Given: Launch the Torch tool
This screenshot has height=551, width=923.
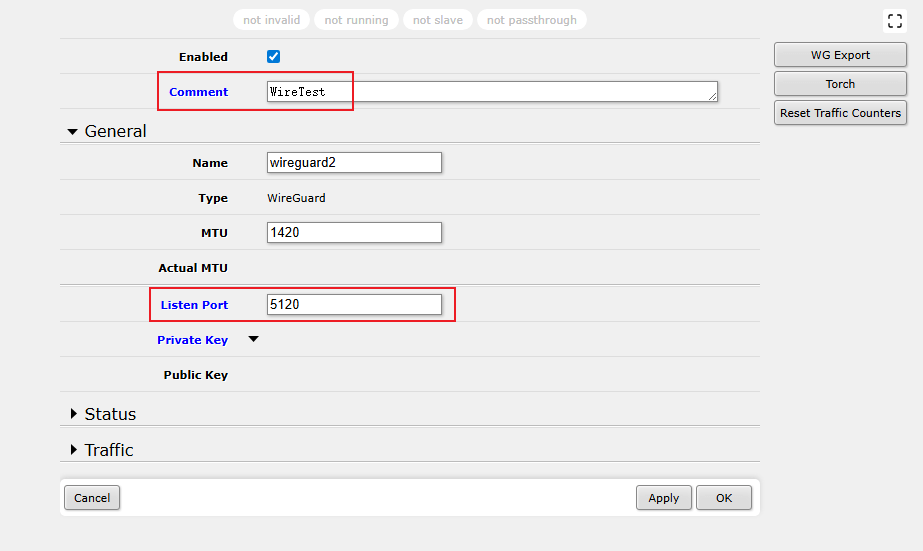Looking at the screenshot, I should tap(840, 84).
